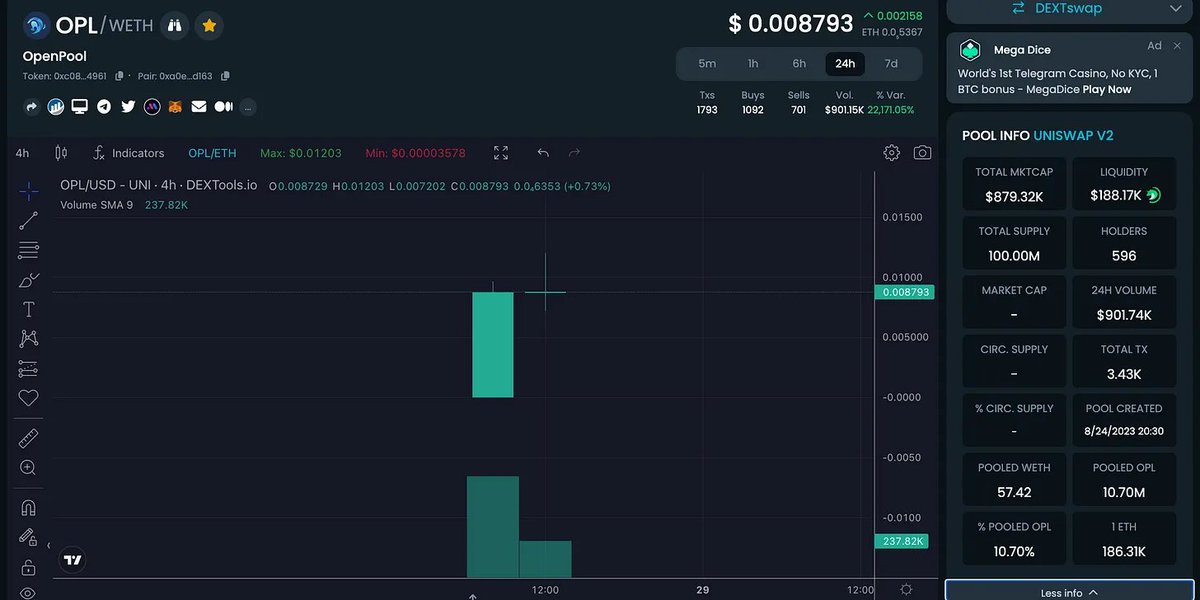
Task: Toggle magnet snapping mode
Action: click(28, 508)
